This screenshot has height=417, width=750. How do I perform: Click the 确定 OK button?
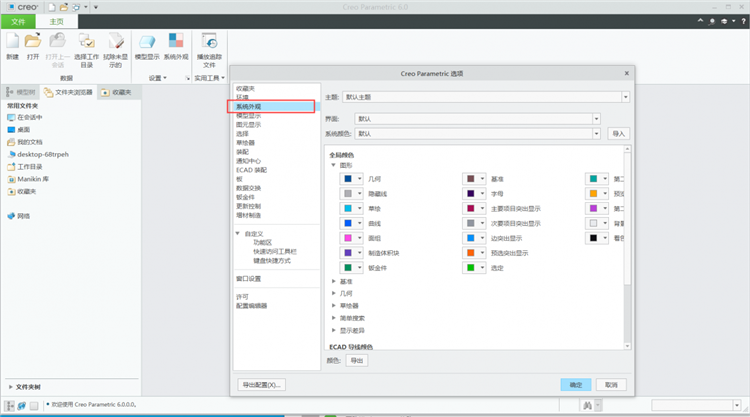click(575, 385)
